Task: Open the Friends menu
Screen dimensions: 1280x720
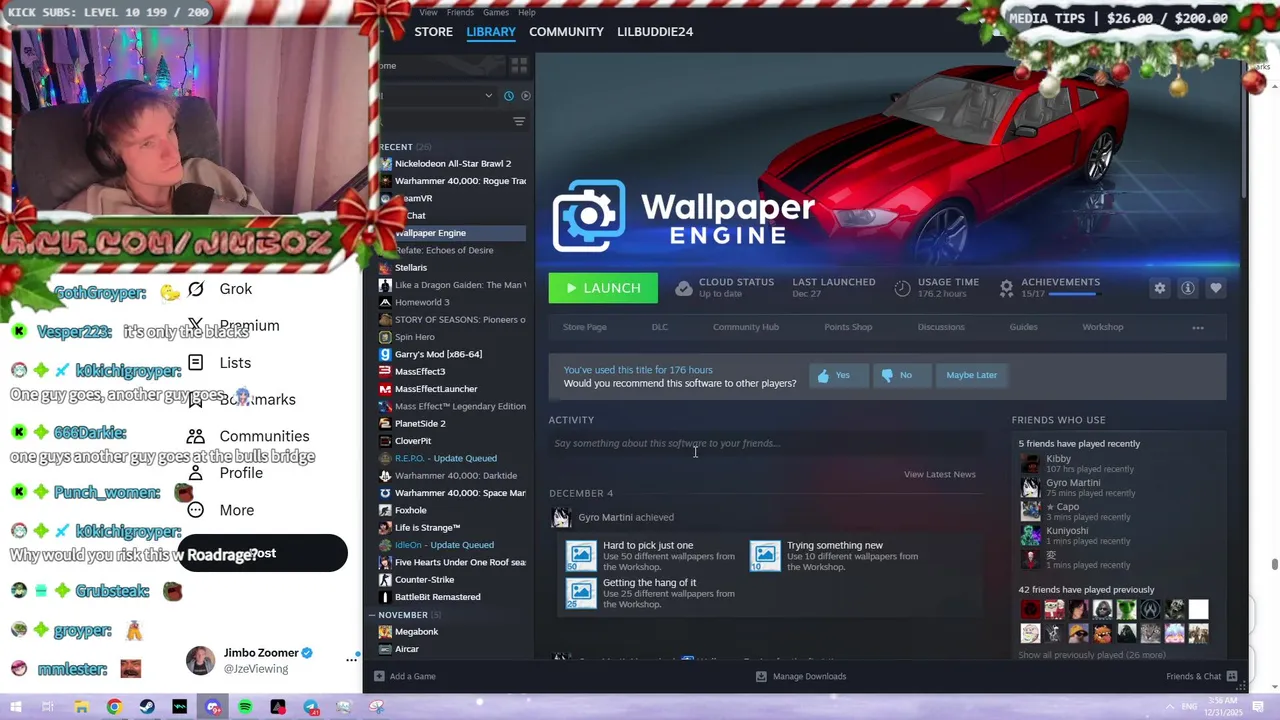Action: [461, 12]
